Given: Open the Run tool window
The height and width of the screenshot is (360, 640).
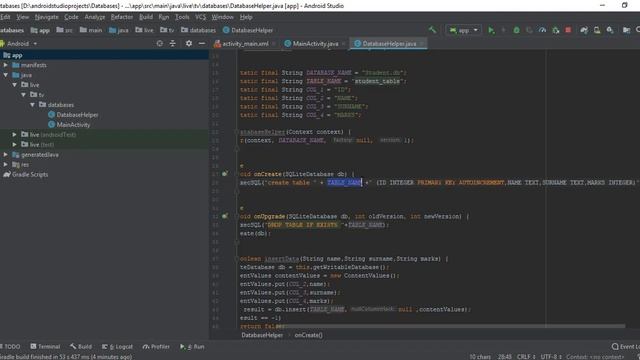Looking at the screenshot, I should [192, 347].
